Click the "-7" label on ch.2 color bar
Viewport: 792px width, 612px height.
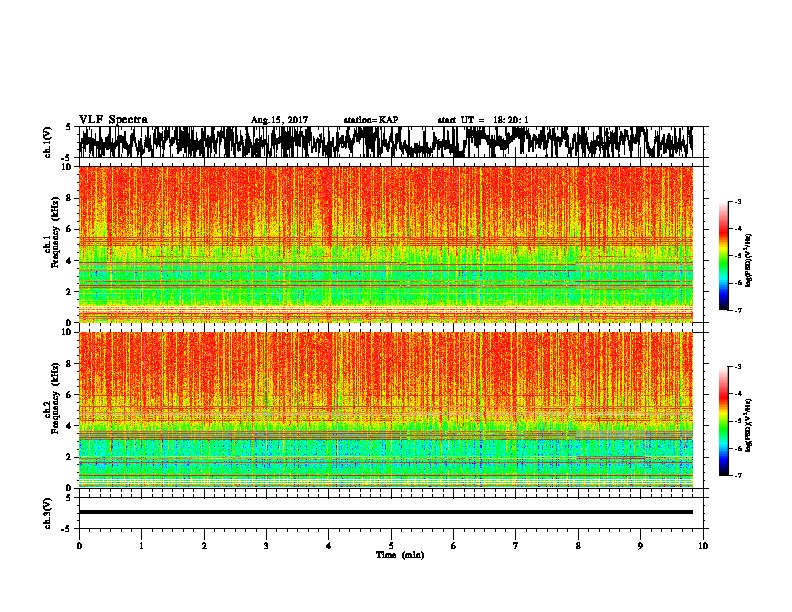[x=738, y=476]
